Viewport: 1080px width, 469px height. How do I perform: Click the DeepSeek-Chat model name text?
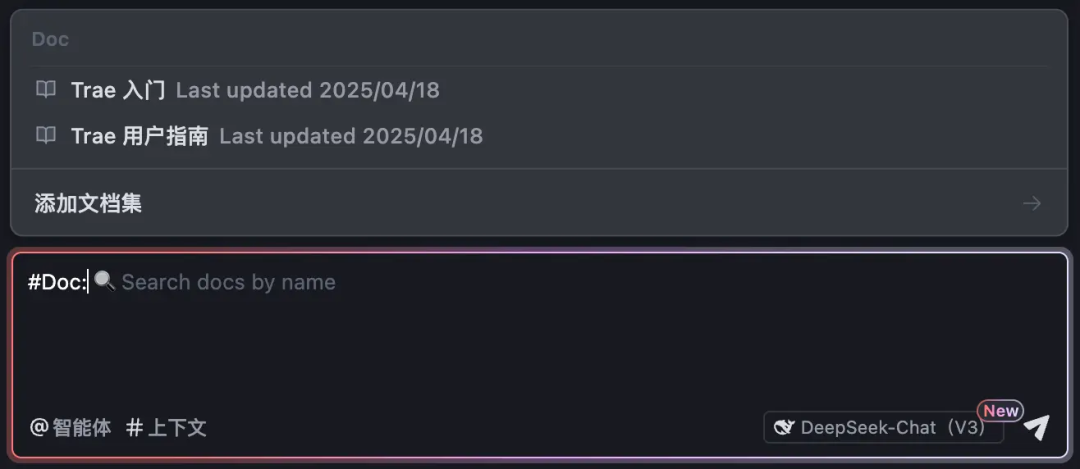click(868, 427)
